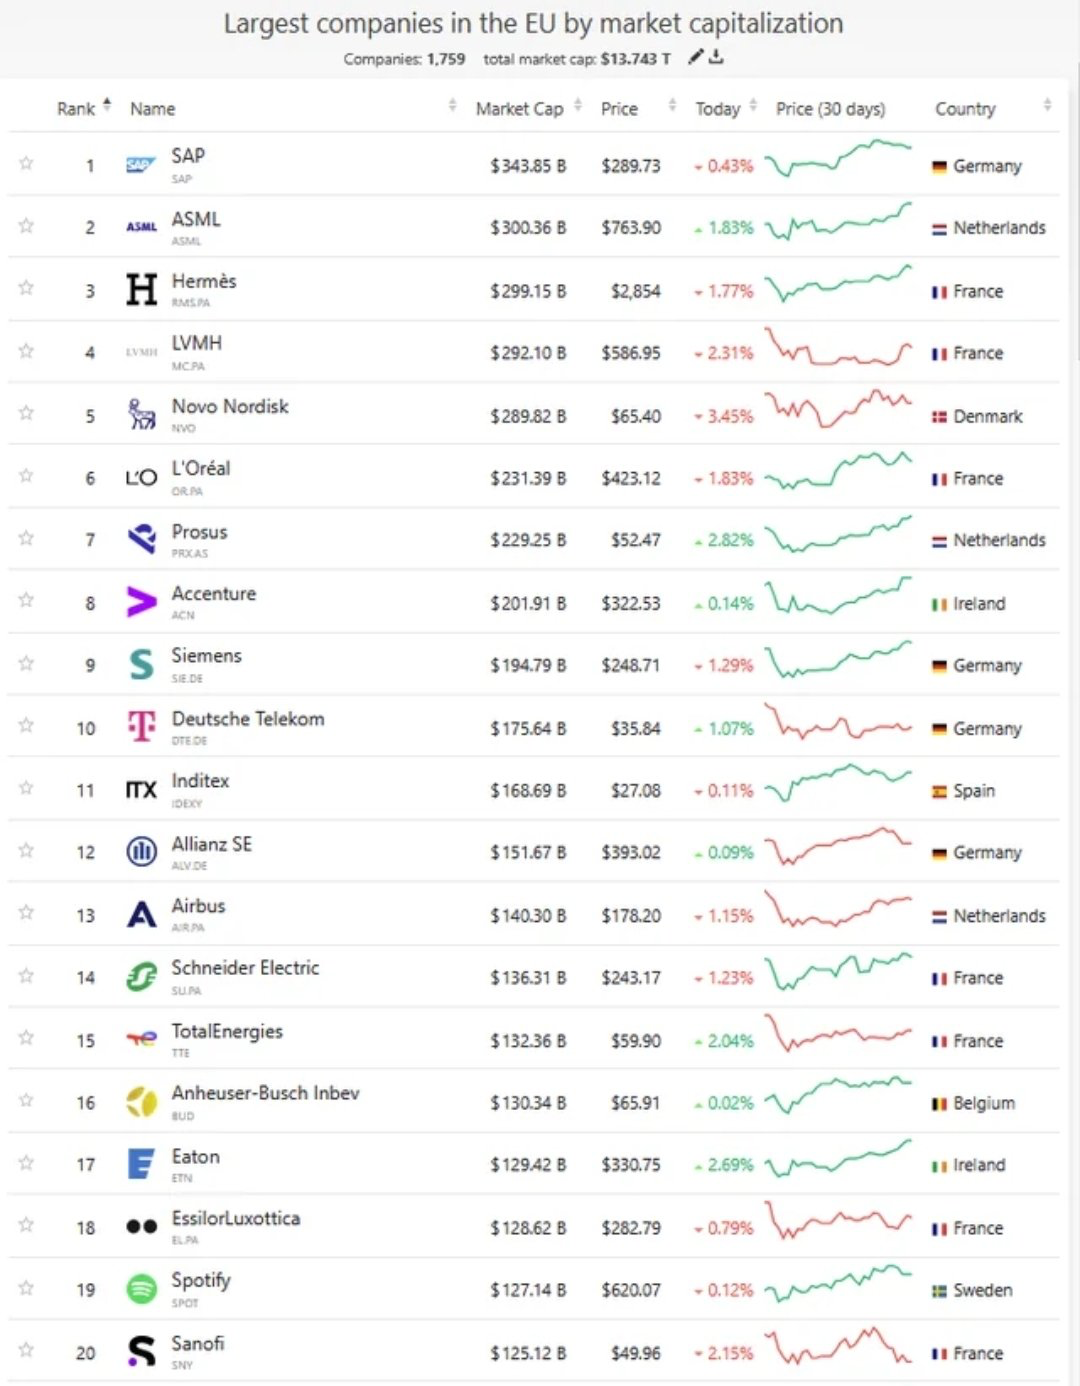Viewport: 1080px width, 1386px height.
Task: Click Hermès market cap $299.15 B
Action: pyautogui.click(x=528, y=291)
